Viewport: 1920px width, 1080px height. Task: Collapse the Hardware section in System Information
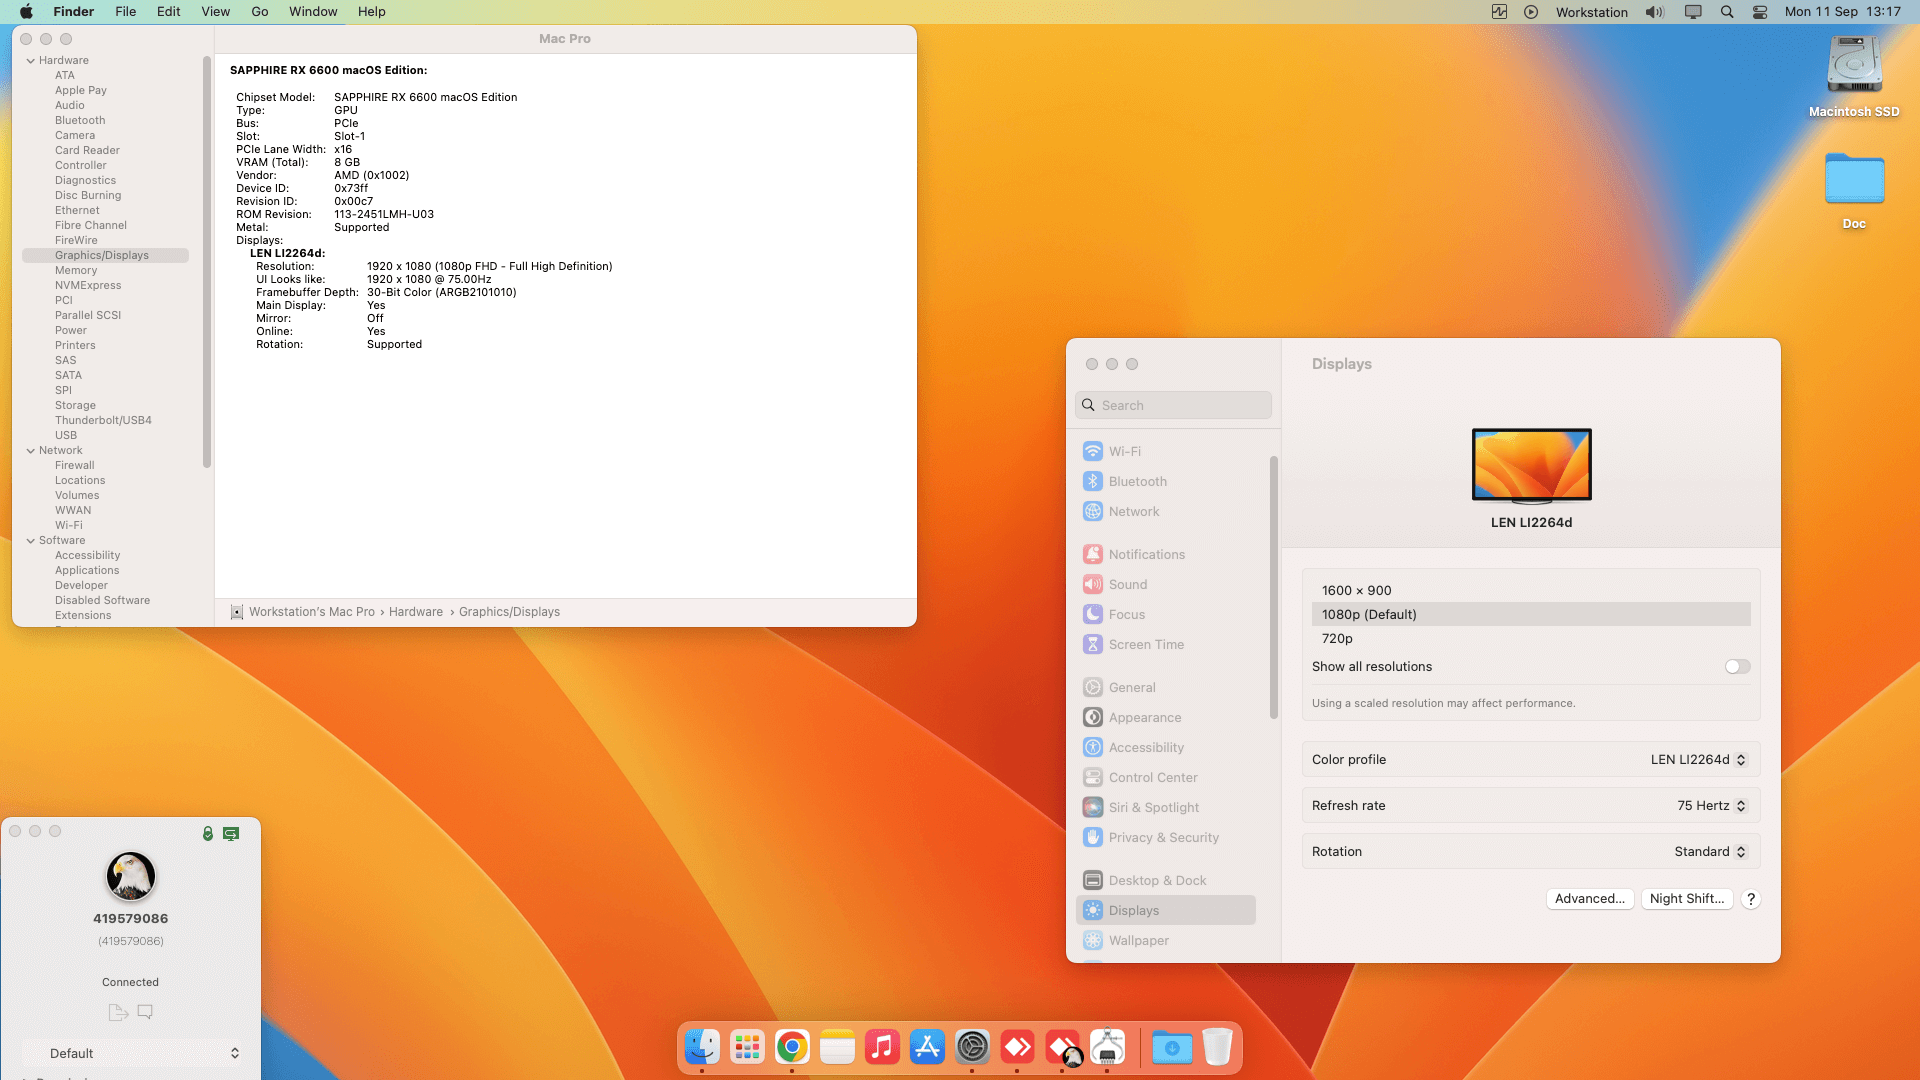click(31, 59)
